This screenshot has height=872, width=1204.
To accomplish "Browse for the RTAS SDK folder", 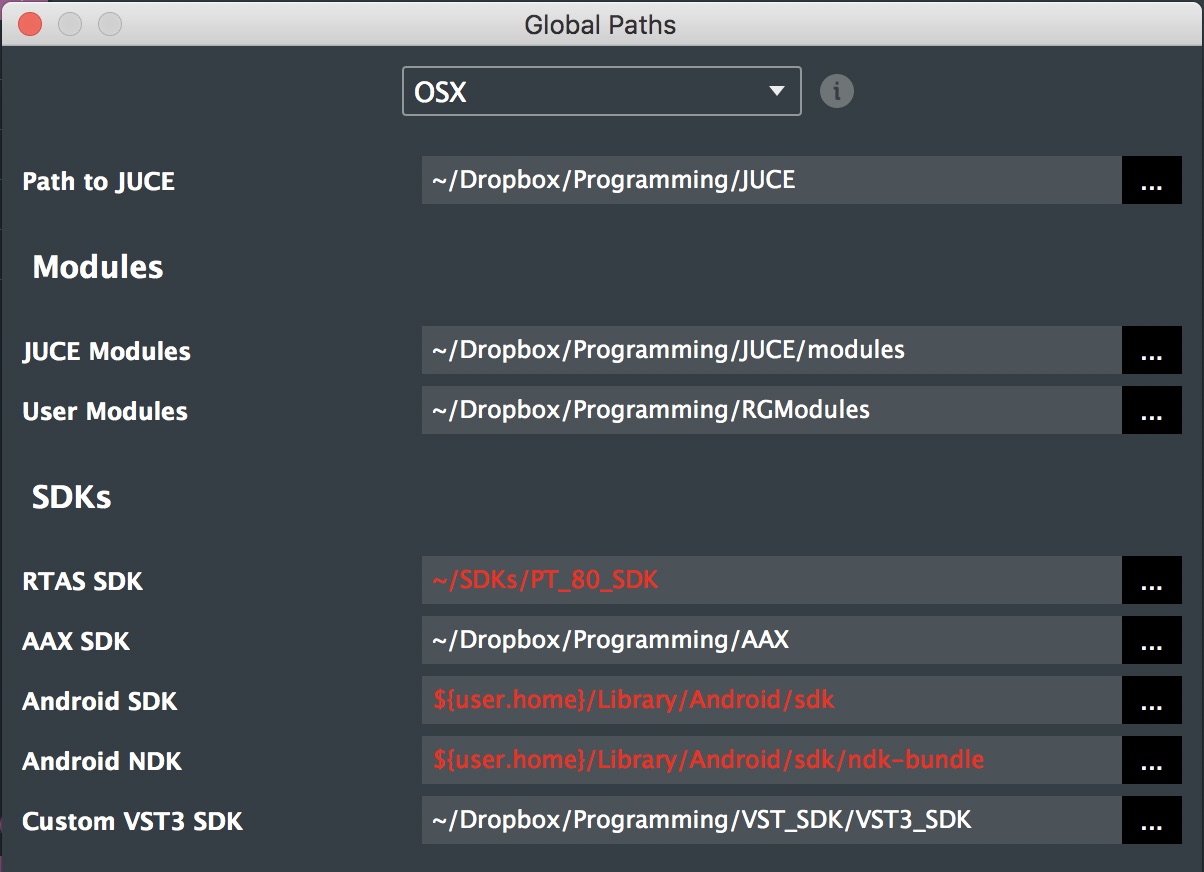I will coord(1151,581).
